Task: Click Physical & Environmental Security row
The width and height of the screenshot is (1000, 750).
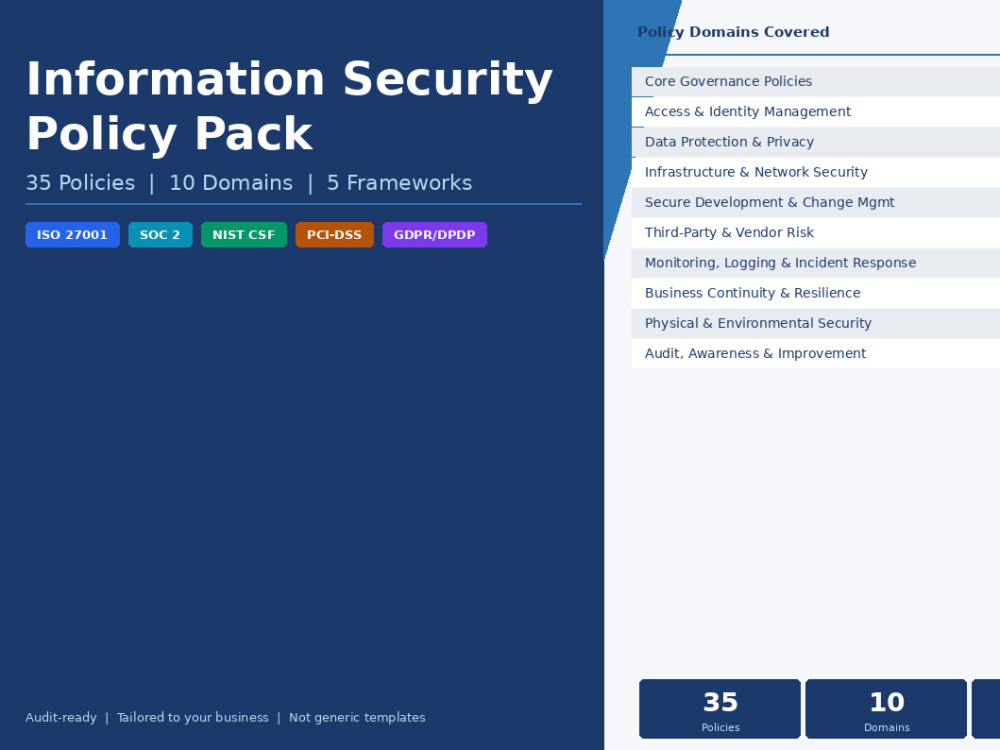Action: coord(816,323)
